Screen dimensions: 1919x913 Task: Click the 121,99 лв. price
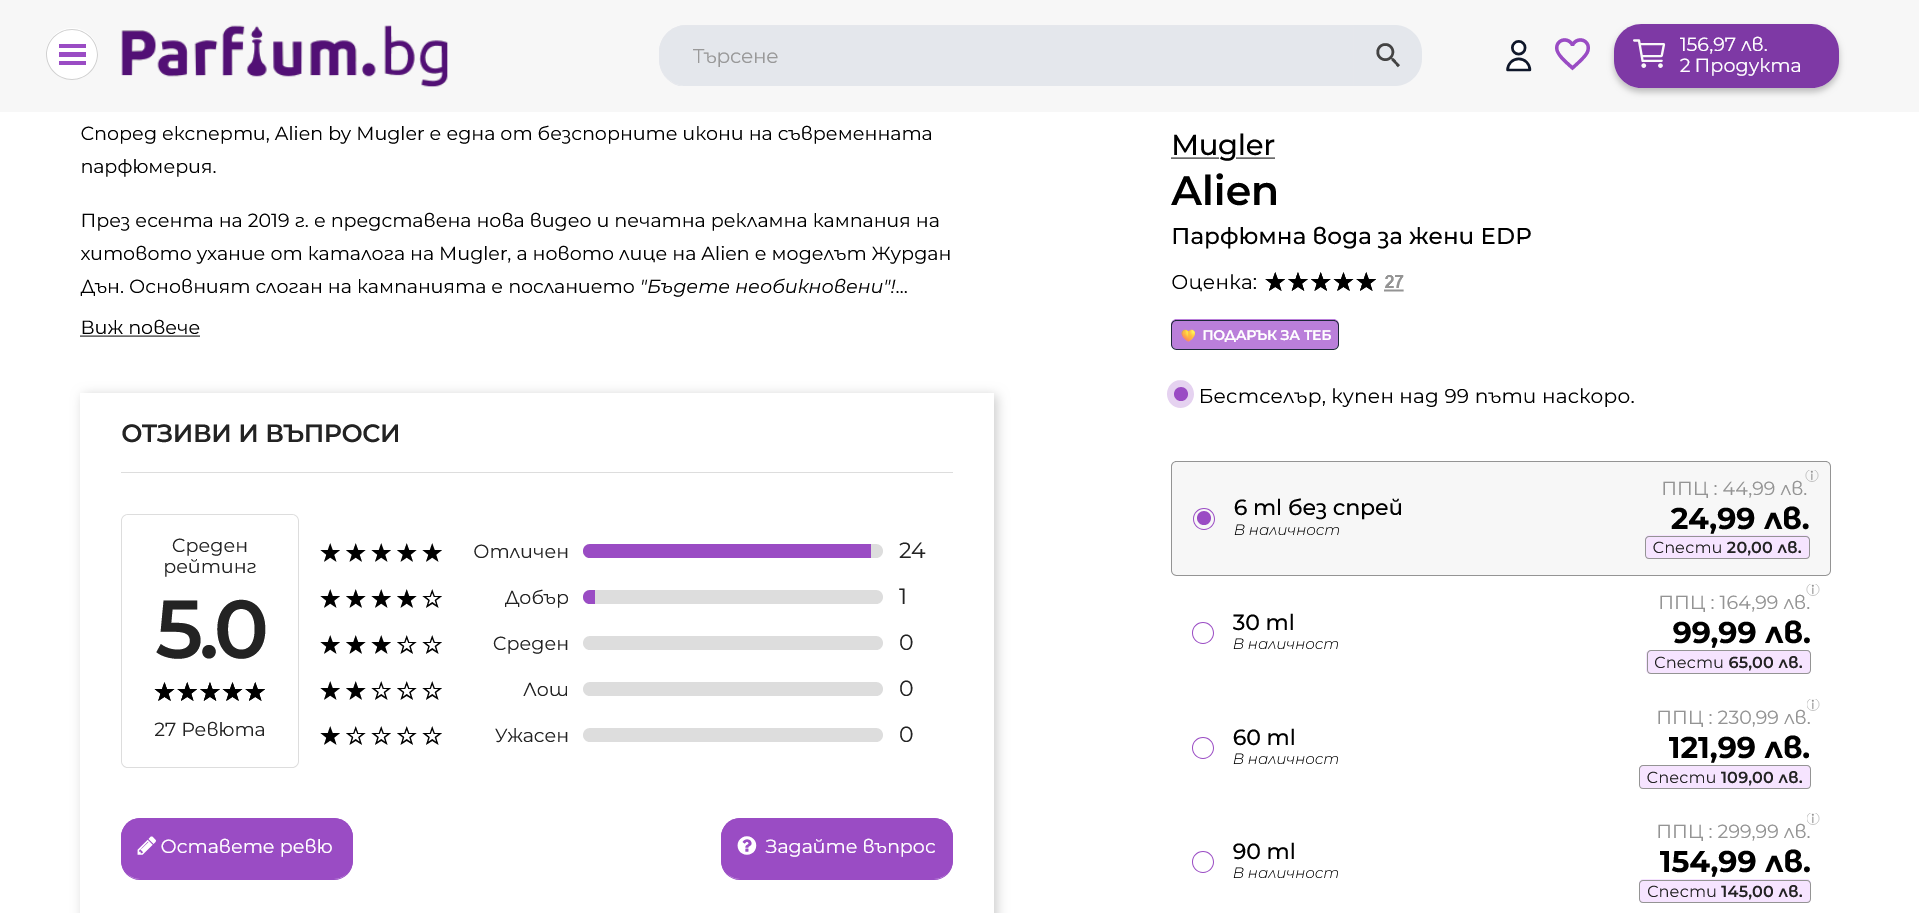click(x=1739, y=747)
